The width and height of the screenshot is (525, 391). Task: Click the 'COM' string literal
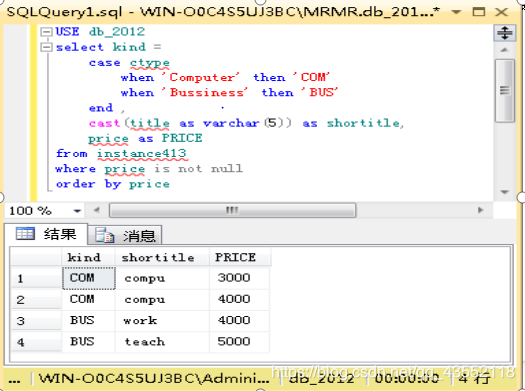pos(311,78)
